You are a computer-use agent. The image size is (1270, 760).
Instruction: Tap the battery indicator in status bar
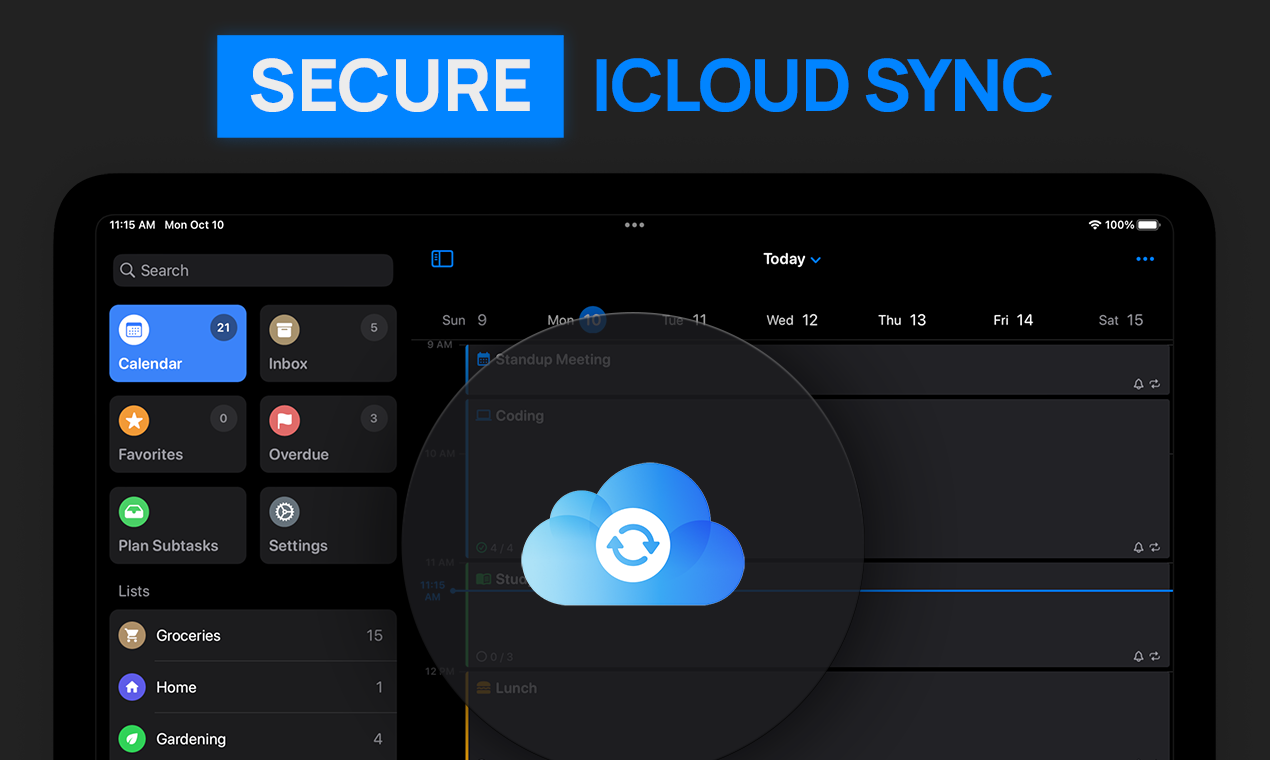tap(1148, 225)
